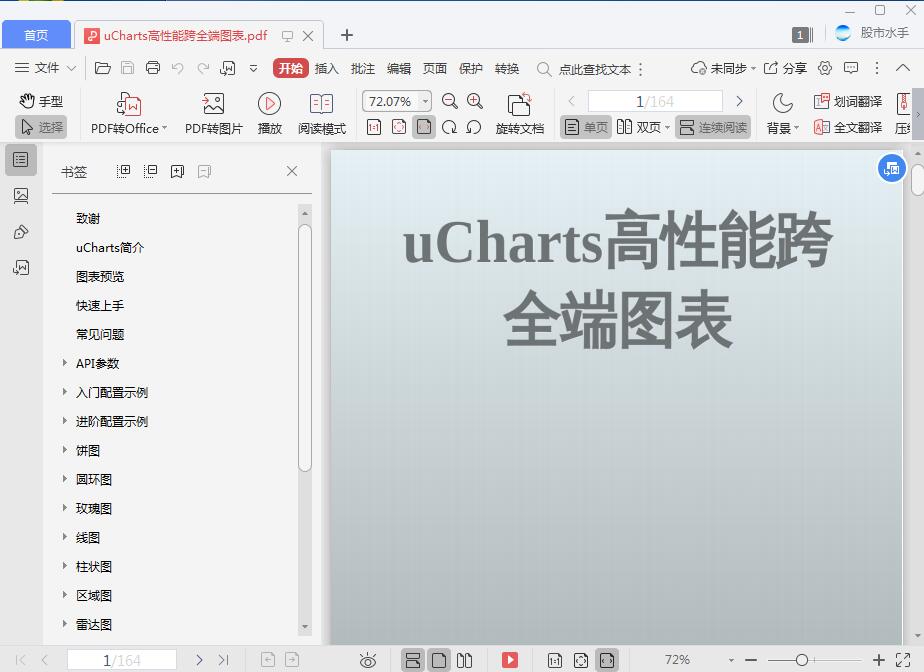Viewport: 924px width, 672px height.
Task: Start slideshow playback
Action: [269, 114]
